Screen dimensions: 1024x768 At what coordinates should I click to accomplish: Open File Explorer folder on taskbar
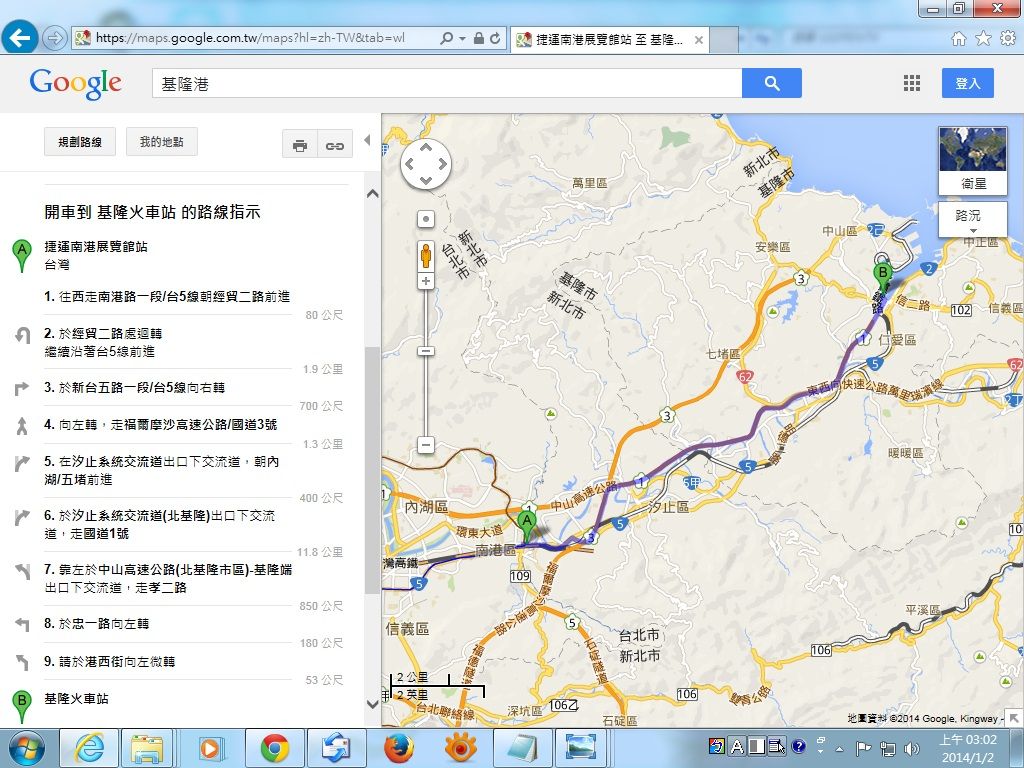pos(147,748)
